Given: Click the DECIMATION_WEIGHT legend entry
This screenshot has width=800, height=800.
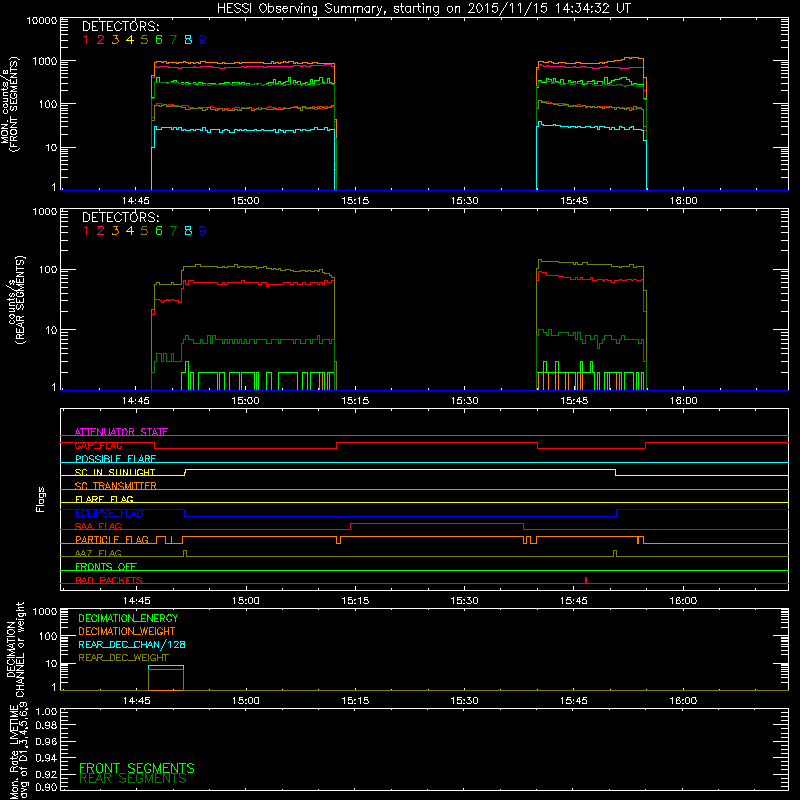Looking at the screenshot, I should pos(127,631).
